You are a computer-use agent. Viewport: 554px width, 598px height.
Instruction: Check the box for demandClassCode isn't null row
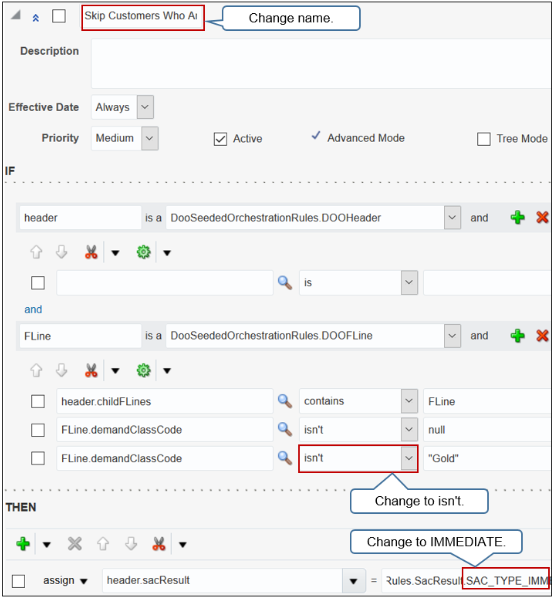(x=38, y=430)
